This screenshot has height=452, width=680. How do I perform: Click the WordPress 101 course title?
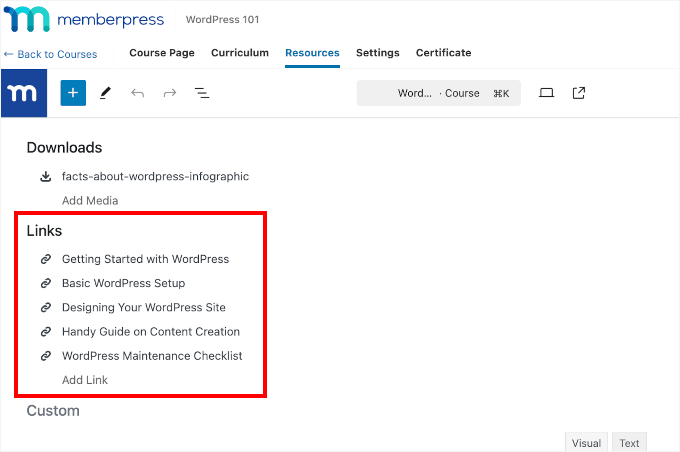(x=222, y=20)
